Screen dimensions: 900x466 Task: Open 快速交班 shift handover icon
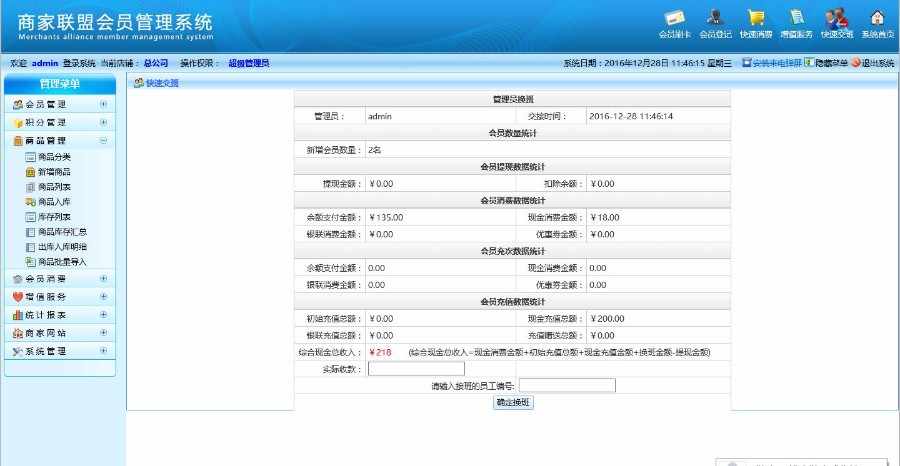pos(837,18)
